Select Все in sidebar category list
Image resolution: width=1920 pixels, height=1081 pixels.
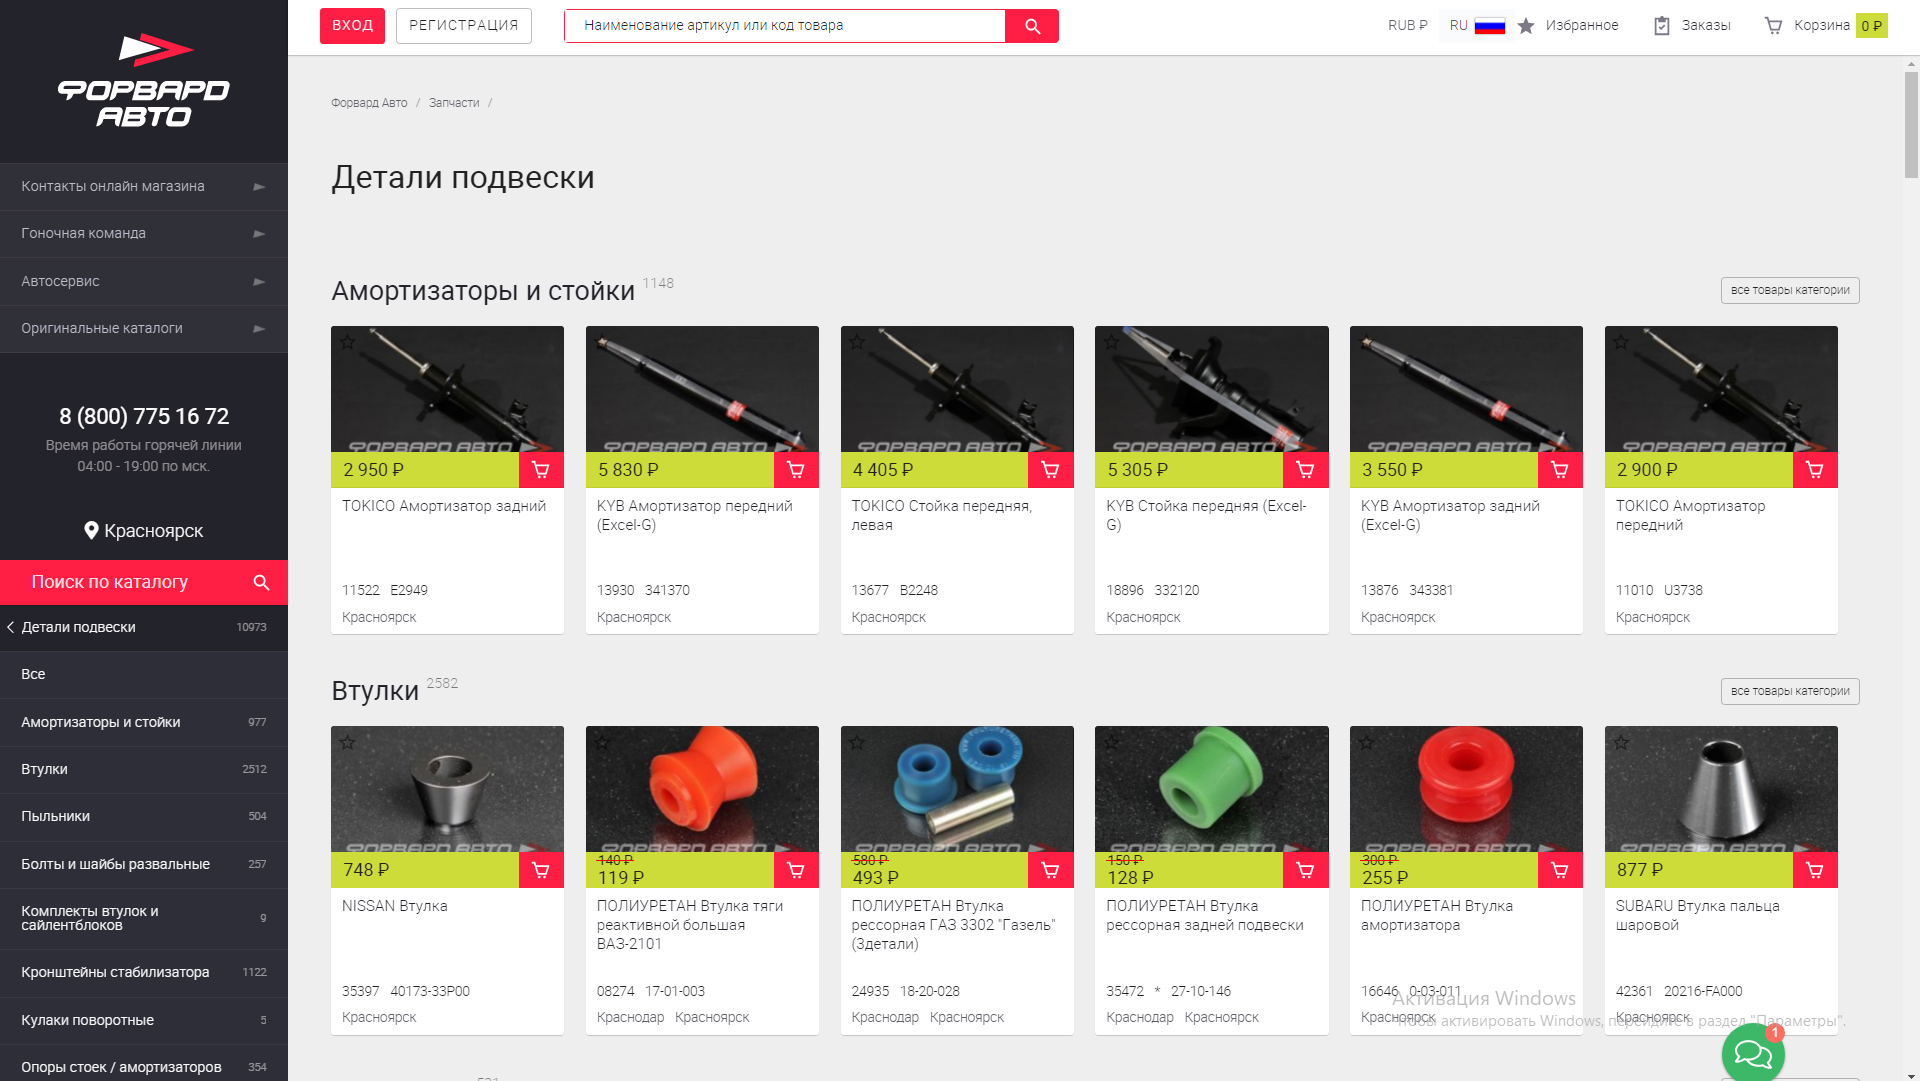tap(144, 675)
